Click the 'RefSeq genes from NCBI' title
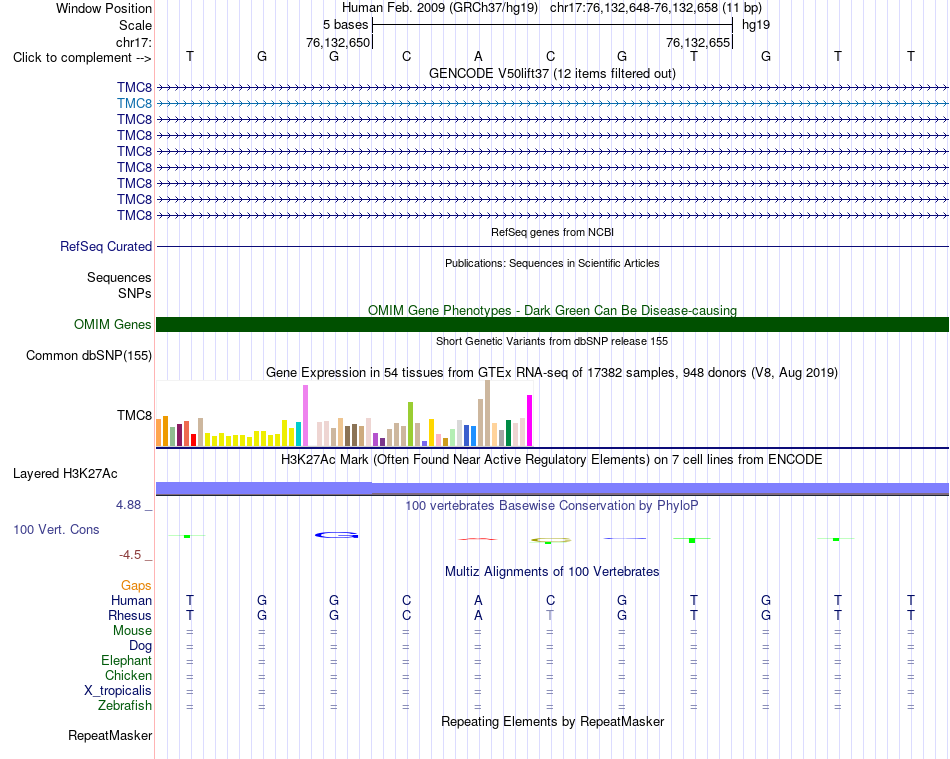 (552, 232)
